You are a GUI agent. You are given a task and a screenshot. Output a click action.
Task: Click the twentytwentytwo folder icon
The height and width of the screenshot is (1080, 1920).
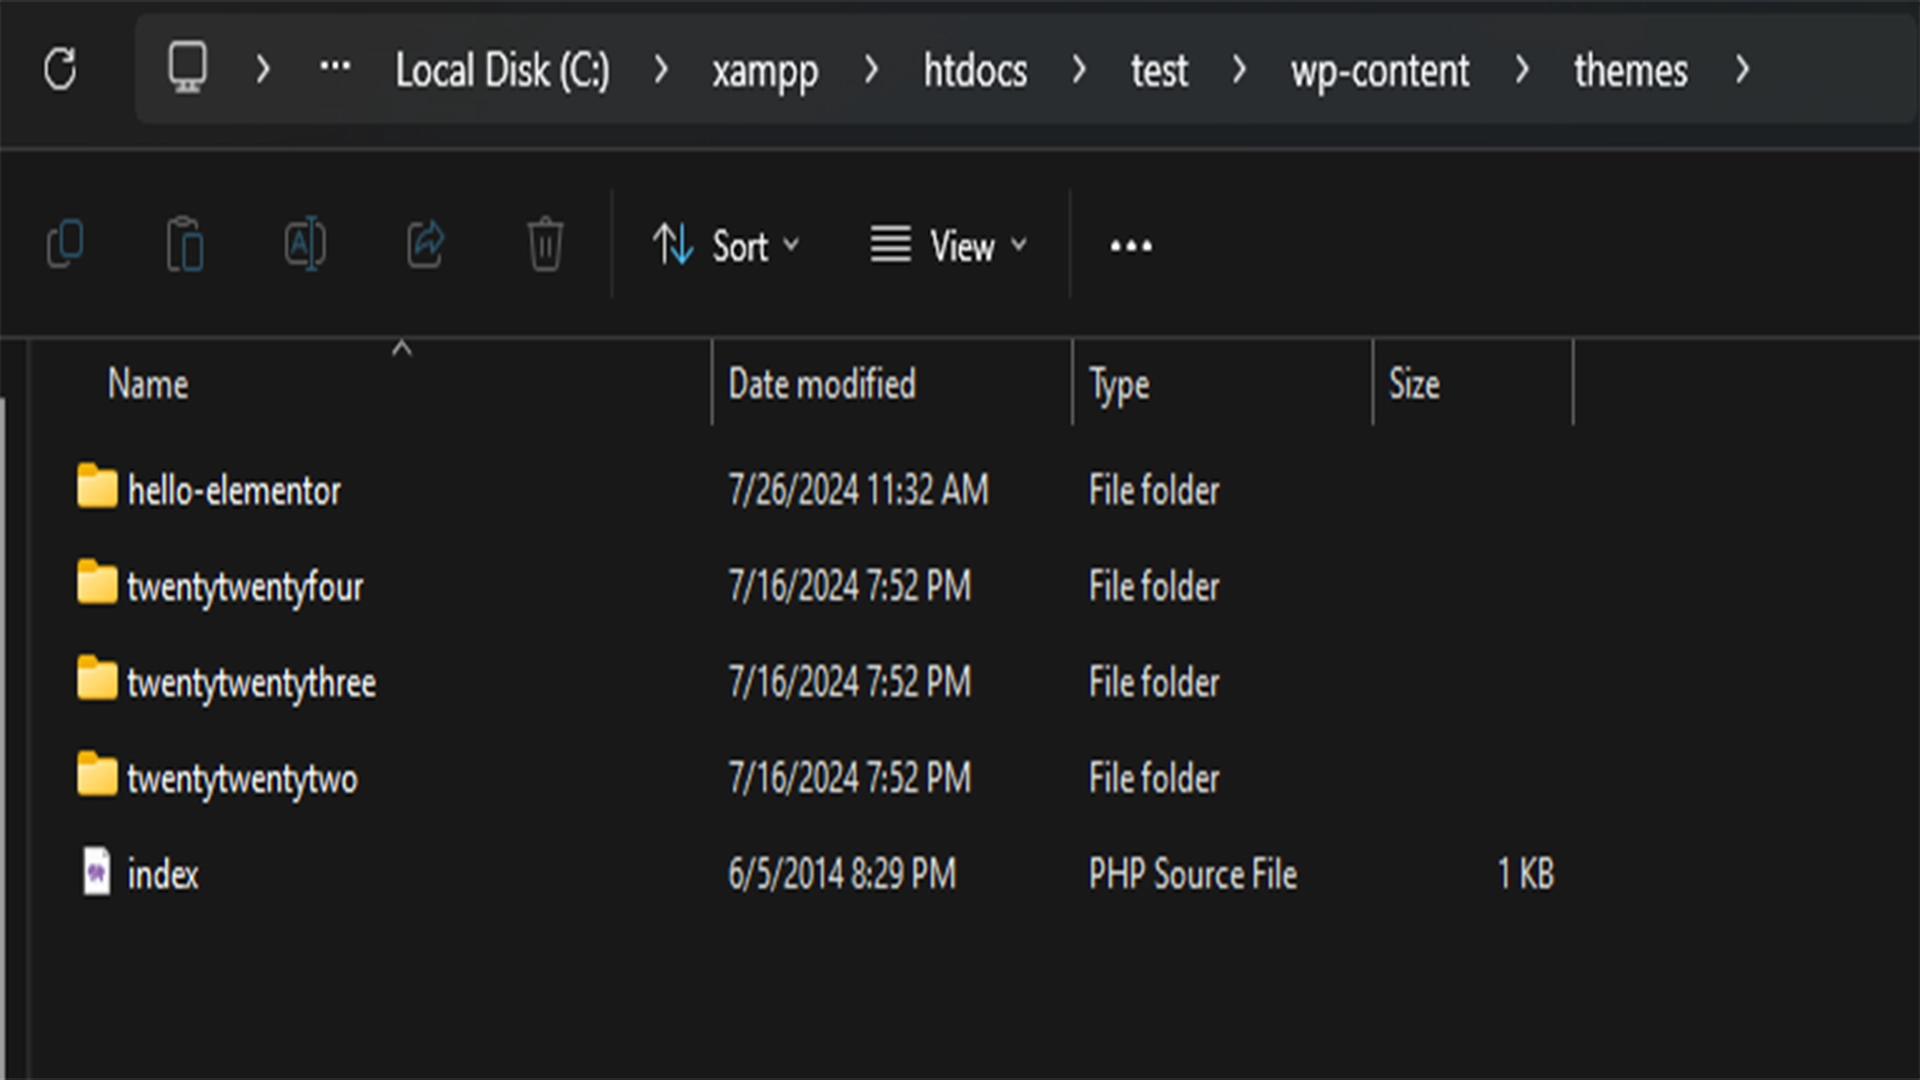97,774
